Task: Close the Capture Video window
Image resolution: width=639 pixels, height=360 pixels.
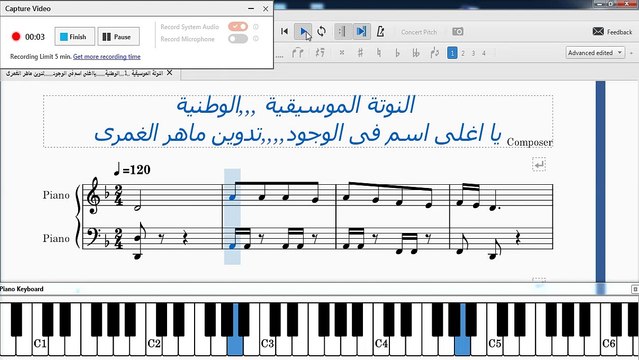Action: click(x=266, y=8)
